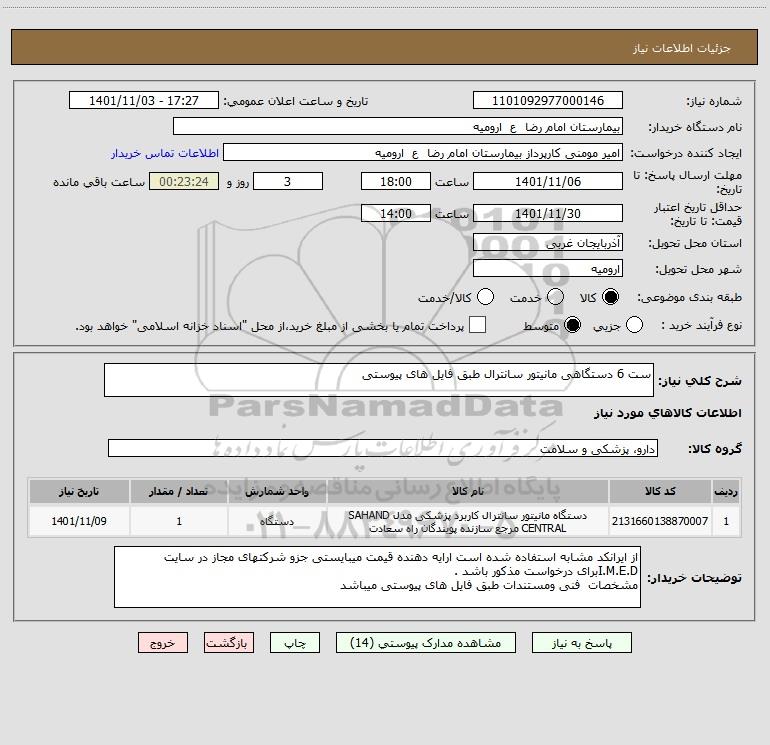Open مشاهده مدارک پیوستی (14) button

tap(426, 643)
